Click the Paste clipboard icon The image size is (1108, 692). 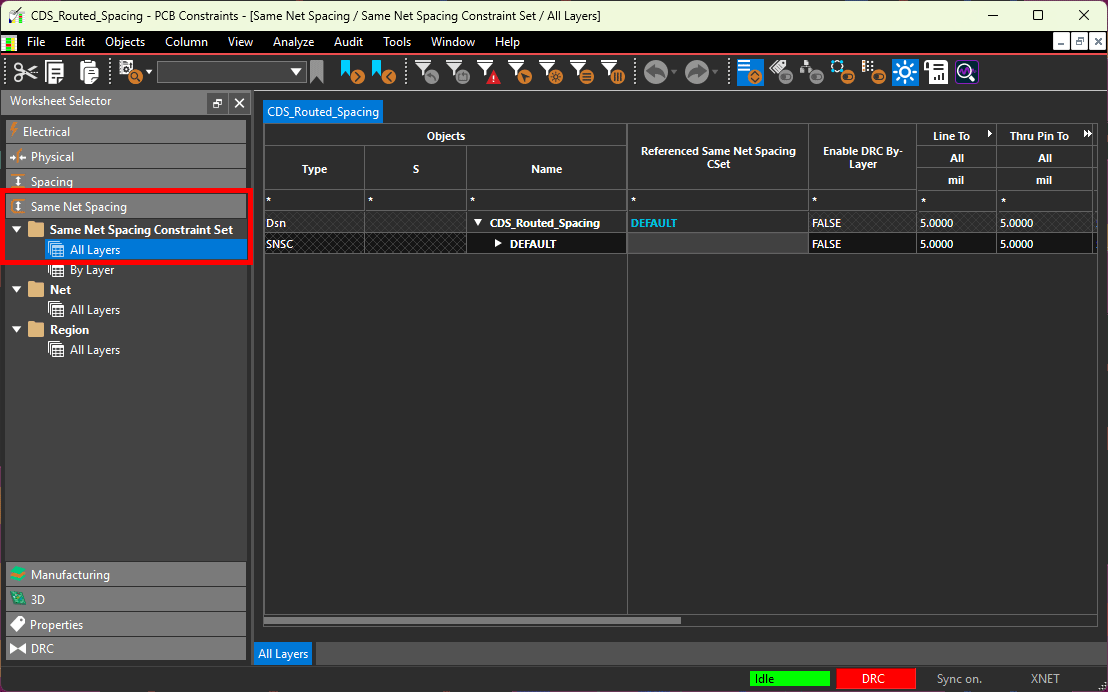[x=89, y=72]
